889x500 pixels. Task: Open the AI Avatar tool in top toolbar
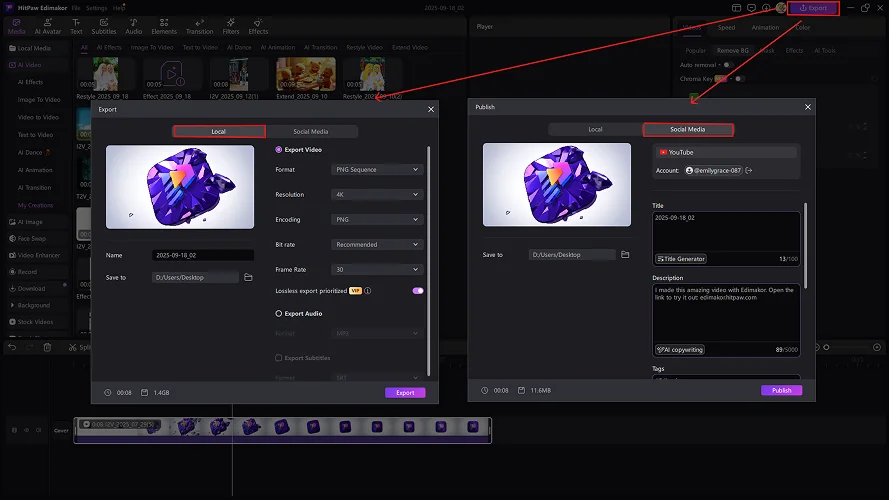48,26
